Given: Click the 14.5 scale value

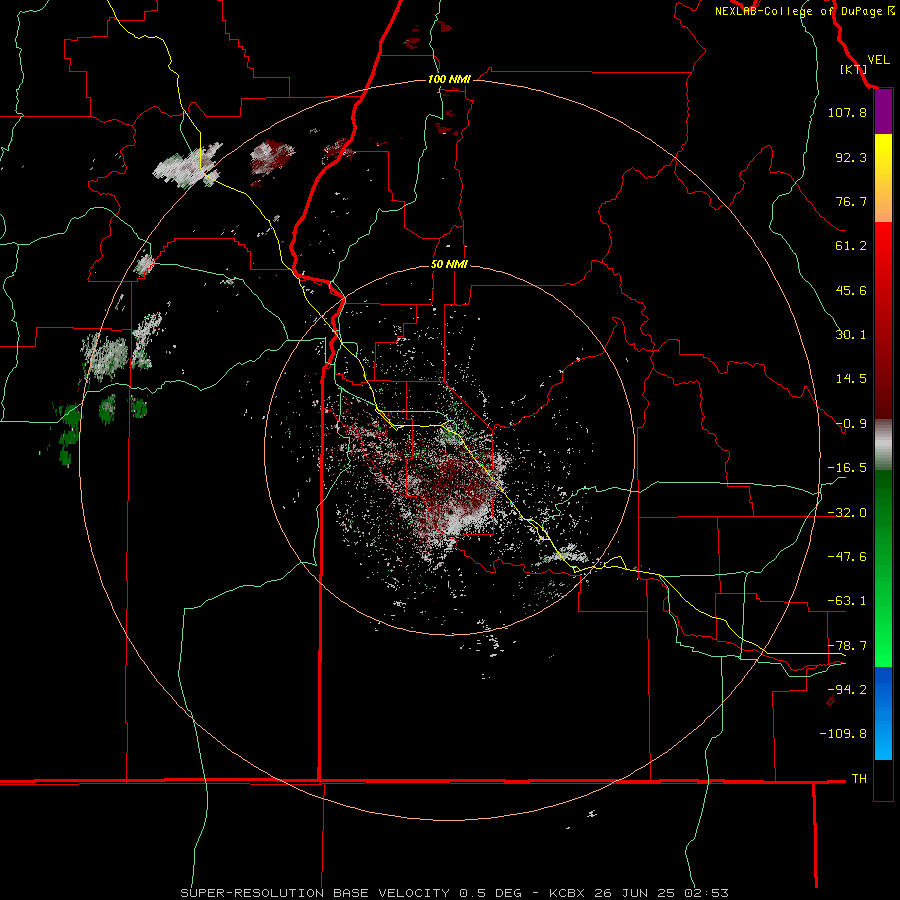Looking at the screenshot, I should [851, 379].
